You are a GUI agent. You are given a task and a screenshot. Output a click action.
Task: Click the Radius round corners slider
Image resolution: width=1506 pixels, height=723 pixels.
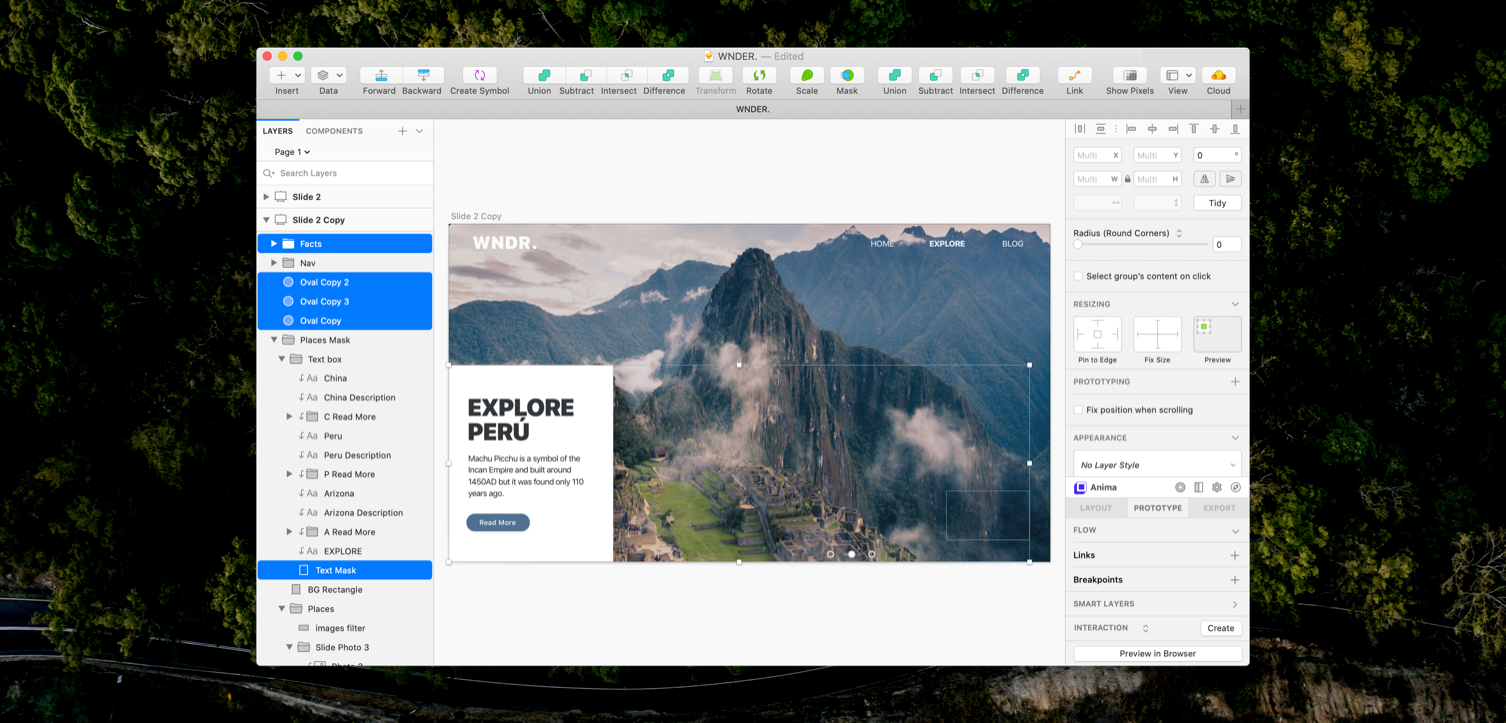tap(1140, 245)
